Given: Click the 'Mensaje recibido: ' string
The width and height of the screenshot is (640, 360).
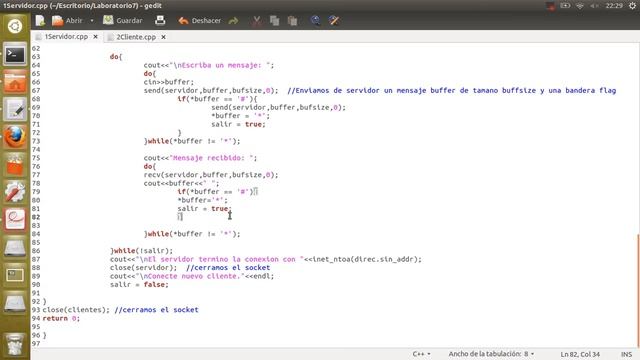Looking at the screenshot, I should [x=211, y=158].
